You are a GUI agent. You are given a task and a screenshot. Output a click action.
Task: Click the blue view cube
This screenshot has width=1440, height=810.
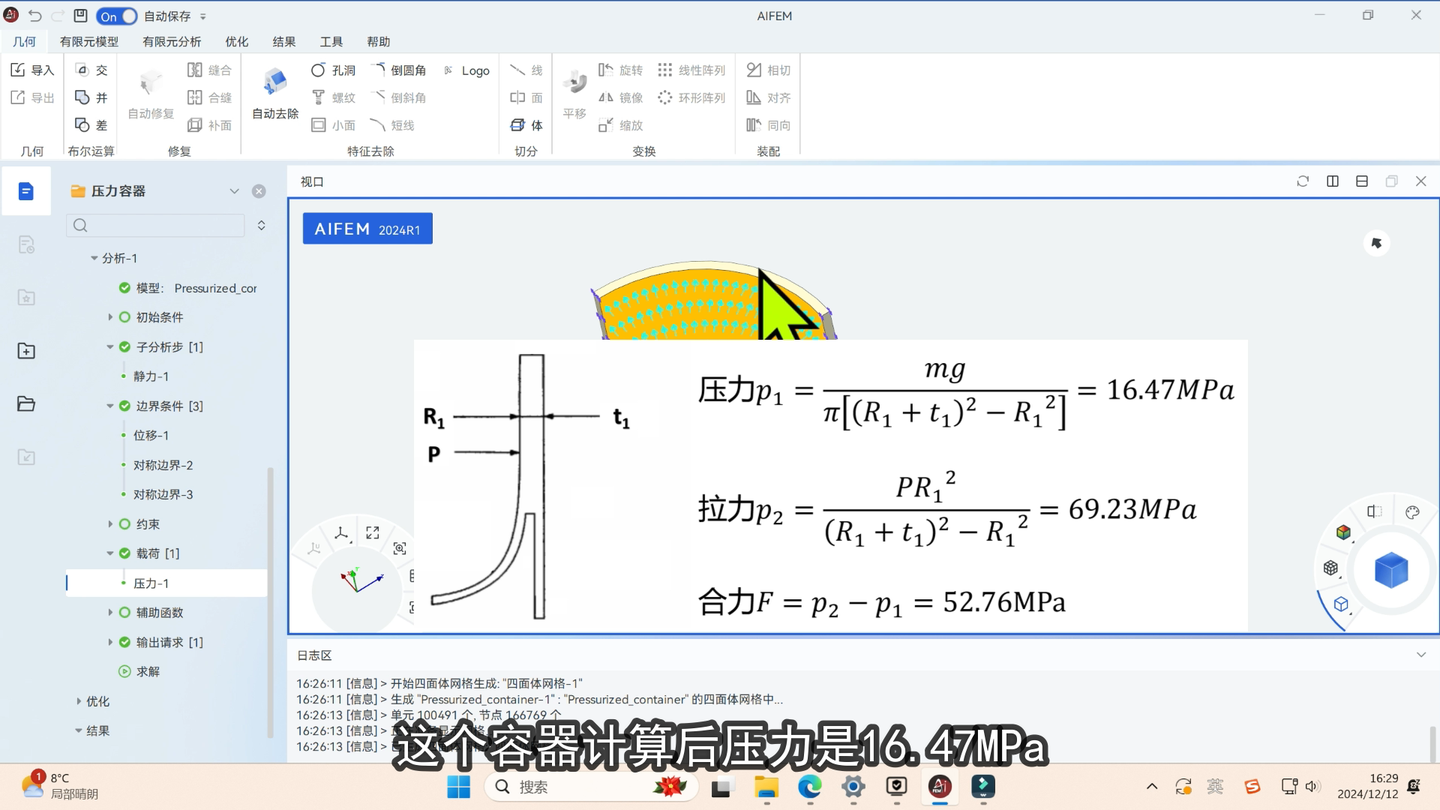click(1391, 571)
